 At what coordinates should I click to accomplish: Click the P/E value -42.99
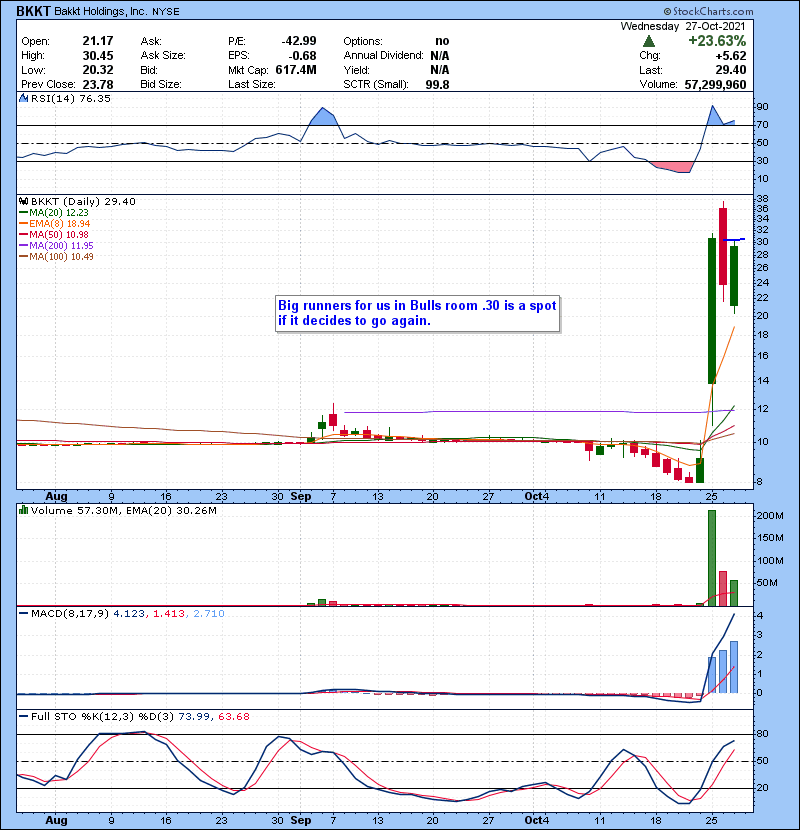299,41
